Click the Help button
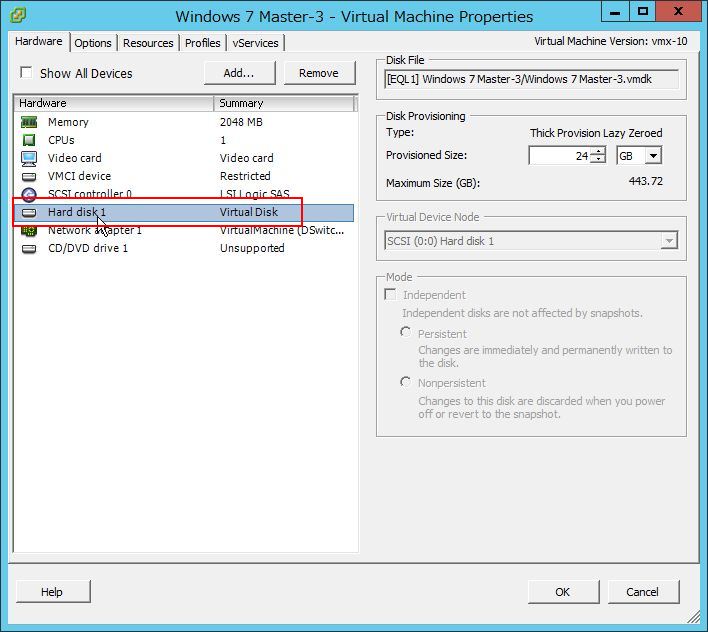 (53, 591)
